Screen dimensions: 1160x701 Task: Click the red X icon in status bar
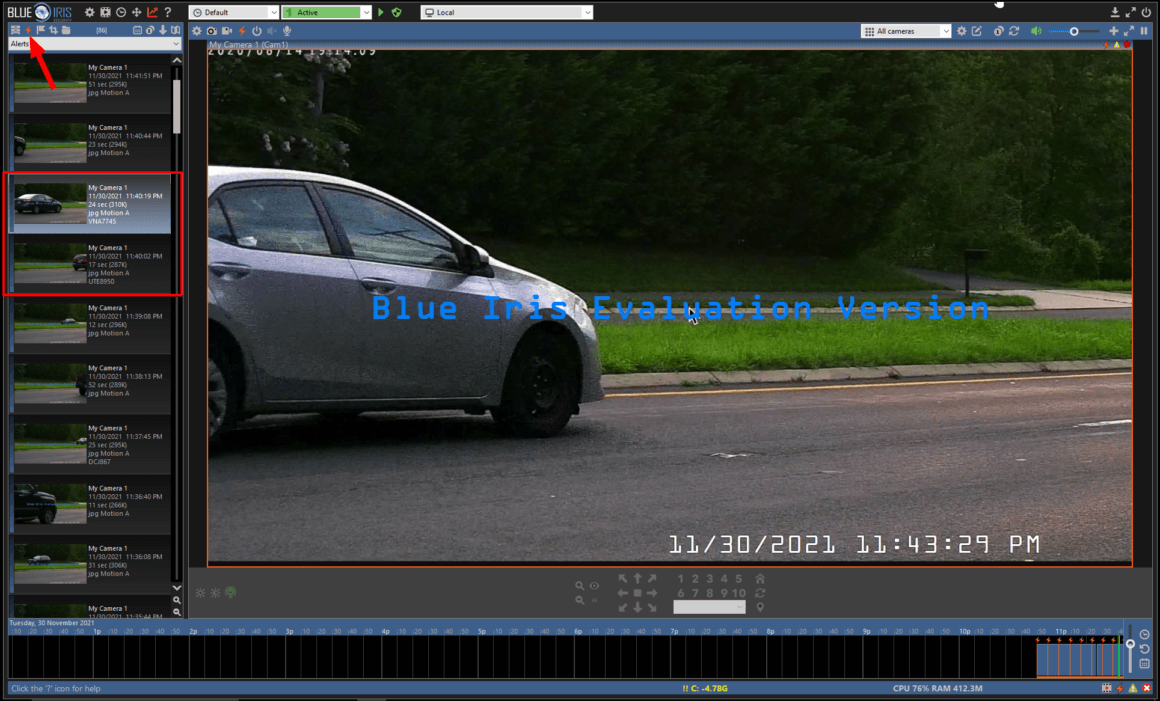(x=1147, y=688)
